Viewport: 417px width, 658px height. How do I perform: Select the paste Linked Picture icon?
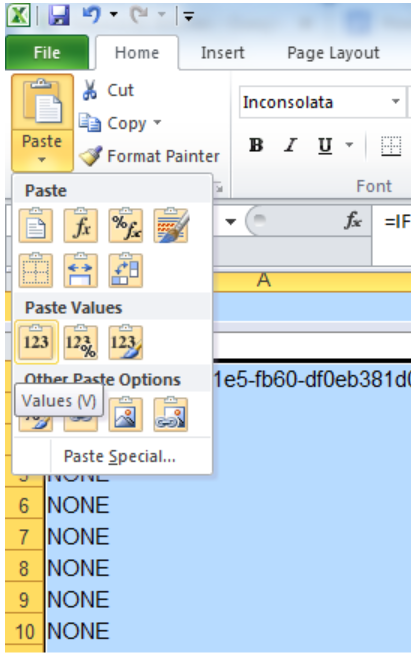point(171,415)
